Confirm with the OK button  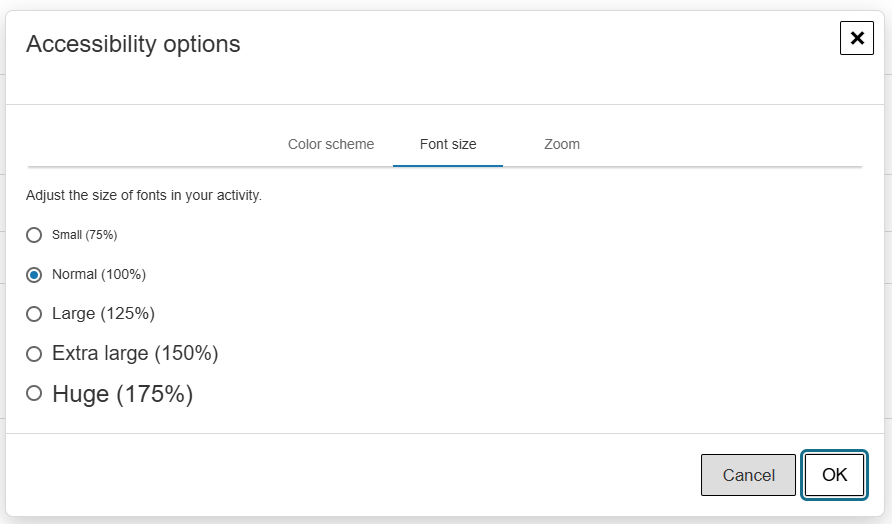pyautogui.click(x=834, y=475)
